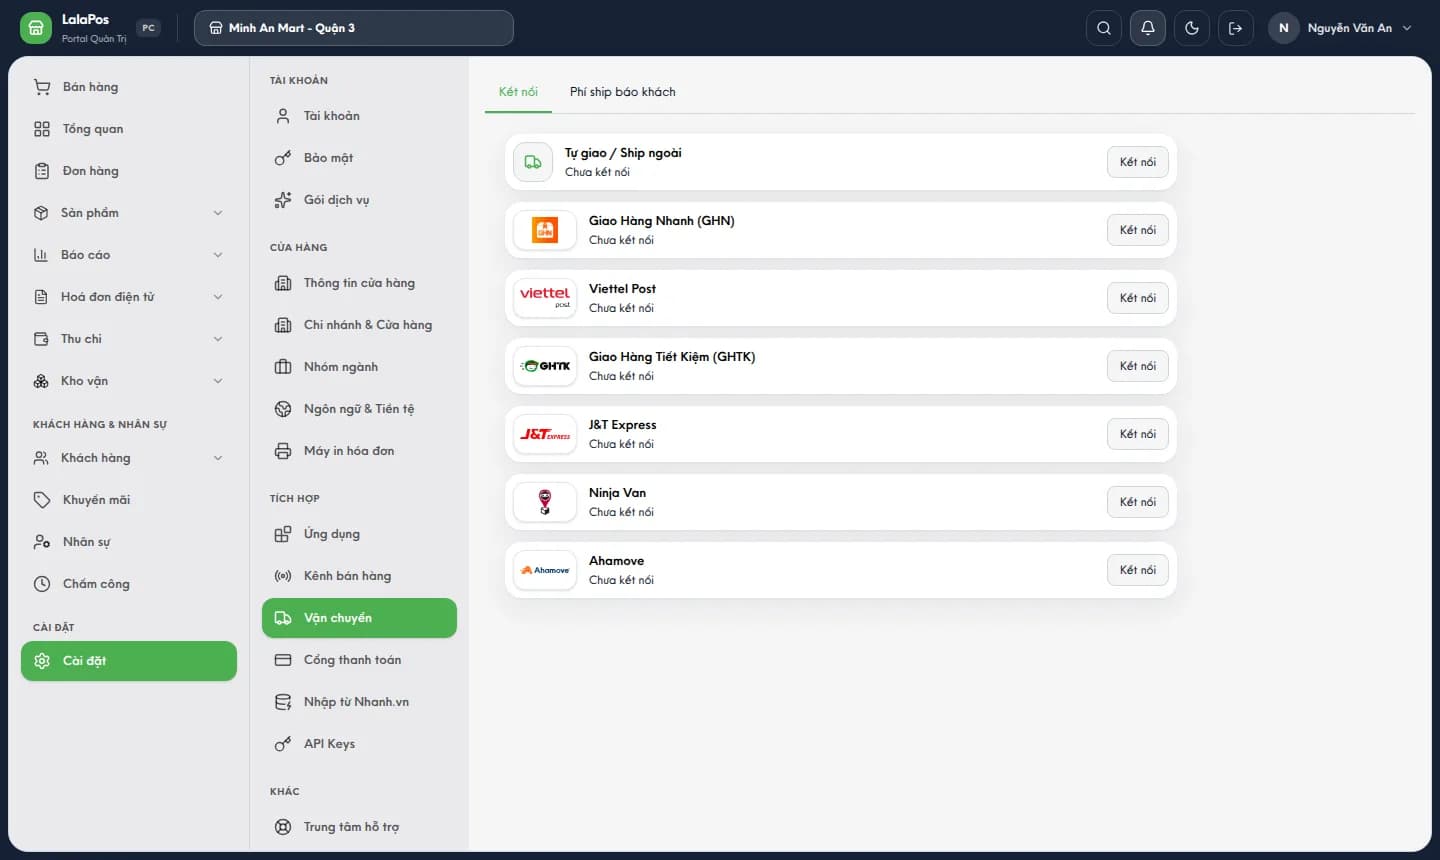Open Bán hàng cart icon
This screenshot has height=860, width=1440.
[42, 87]
